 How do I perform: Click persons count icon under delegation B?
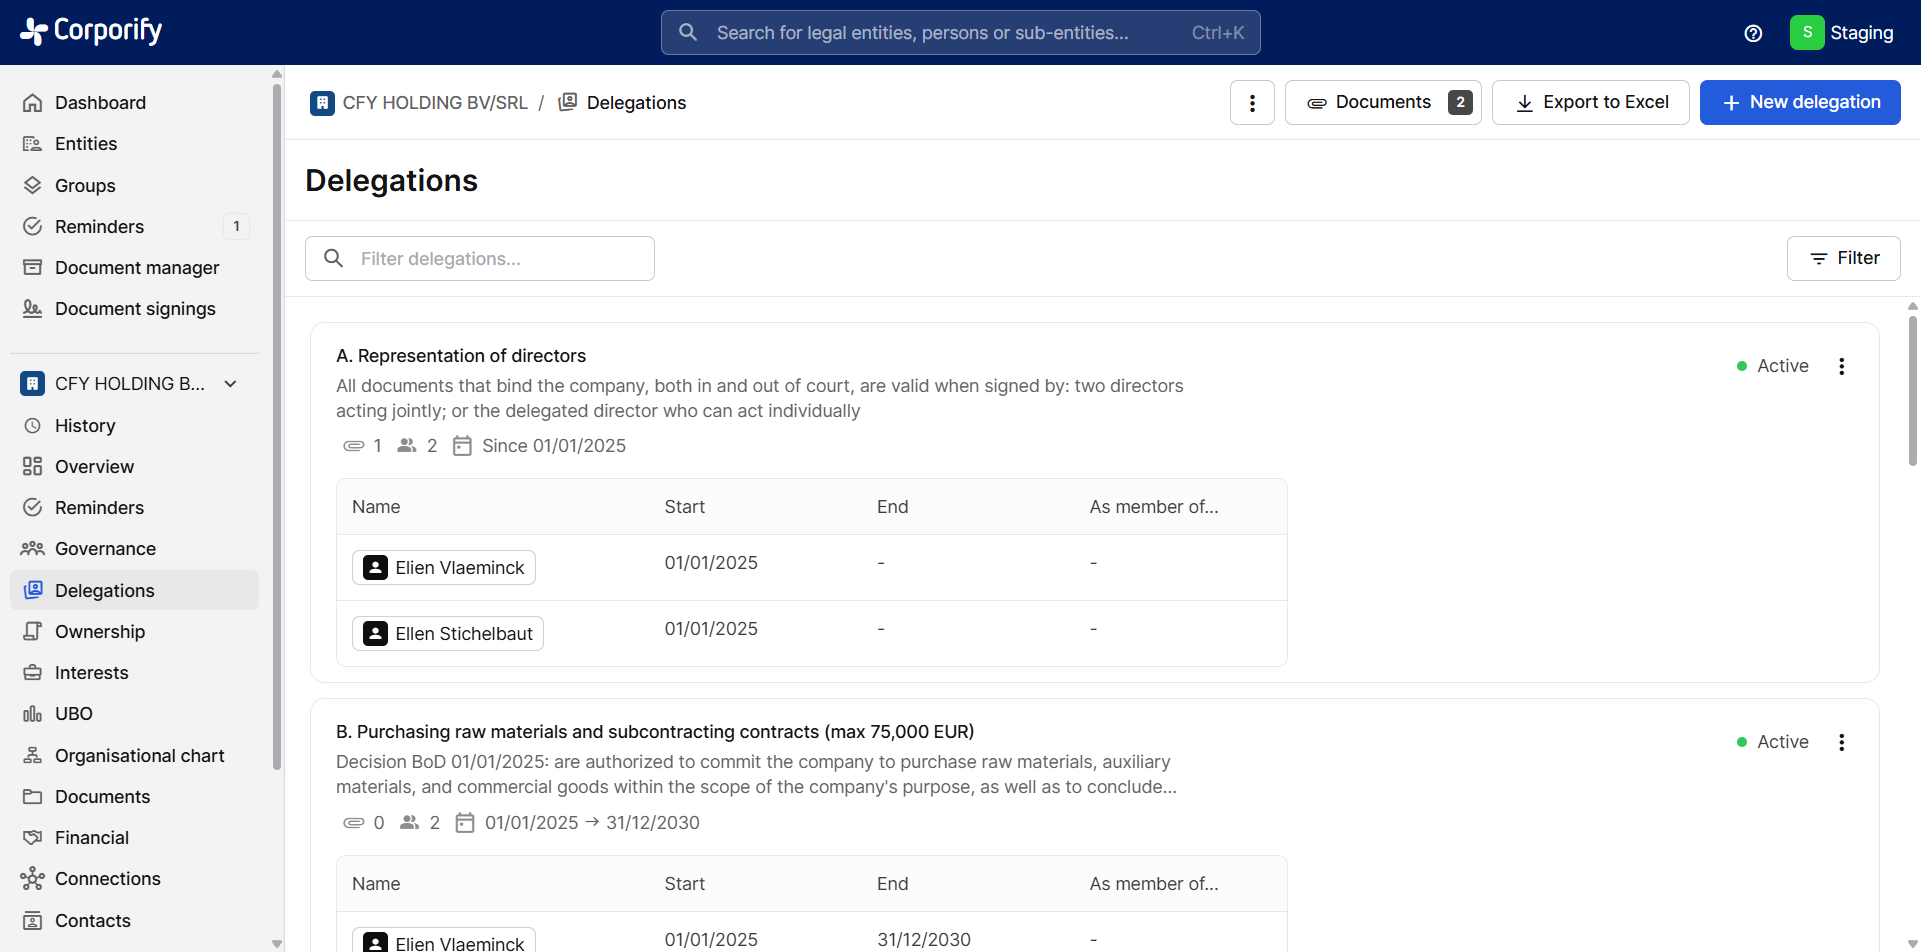(x=409, y=823)
